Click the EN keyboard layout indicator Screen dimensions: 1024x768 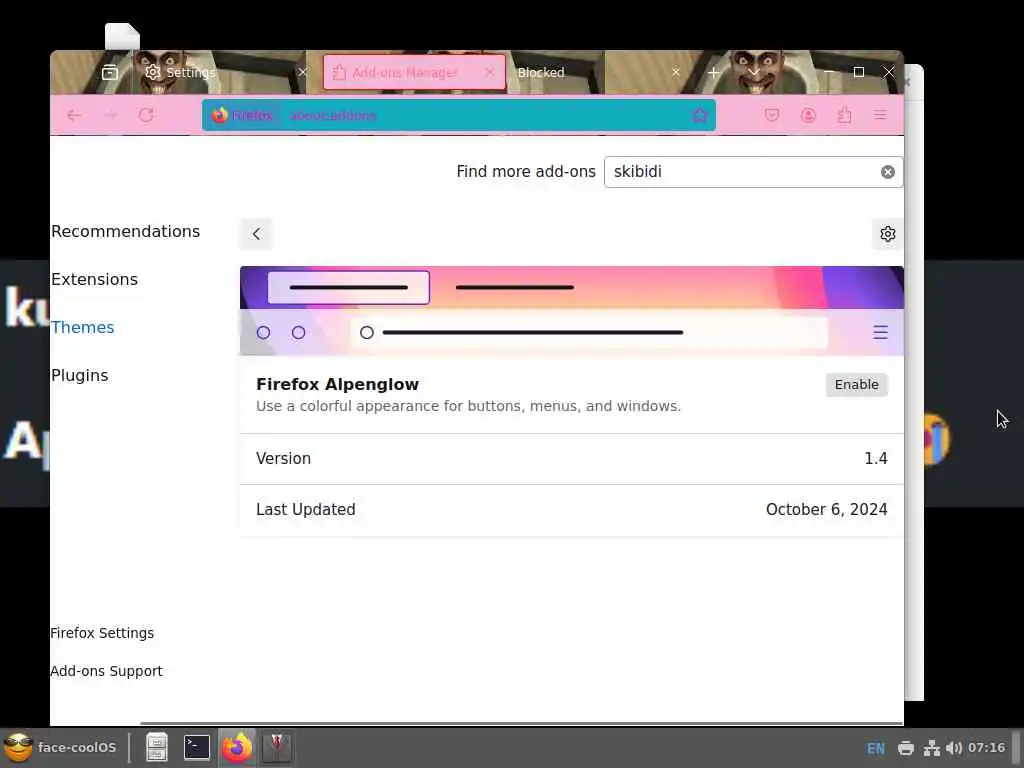(x=876, y=748)
